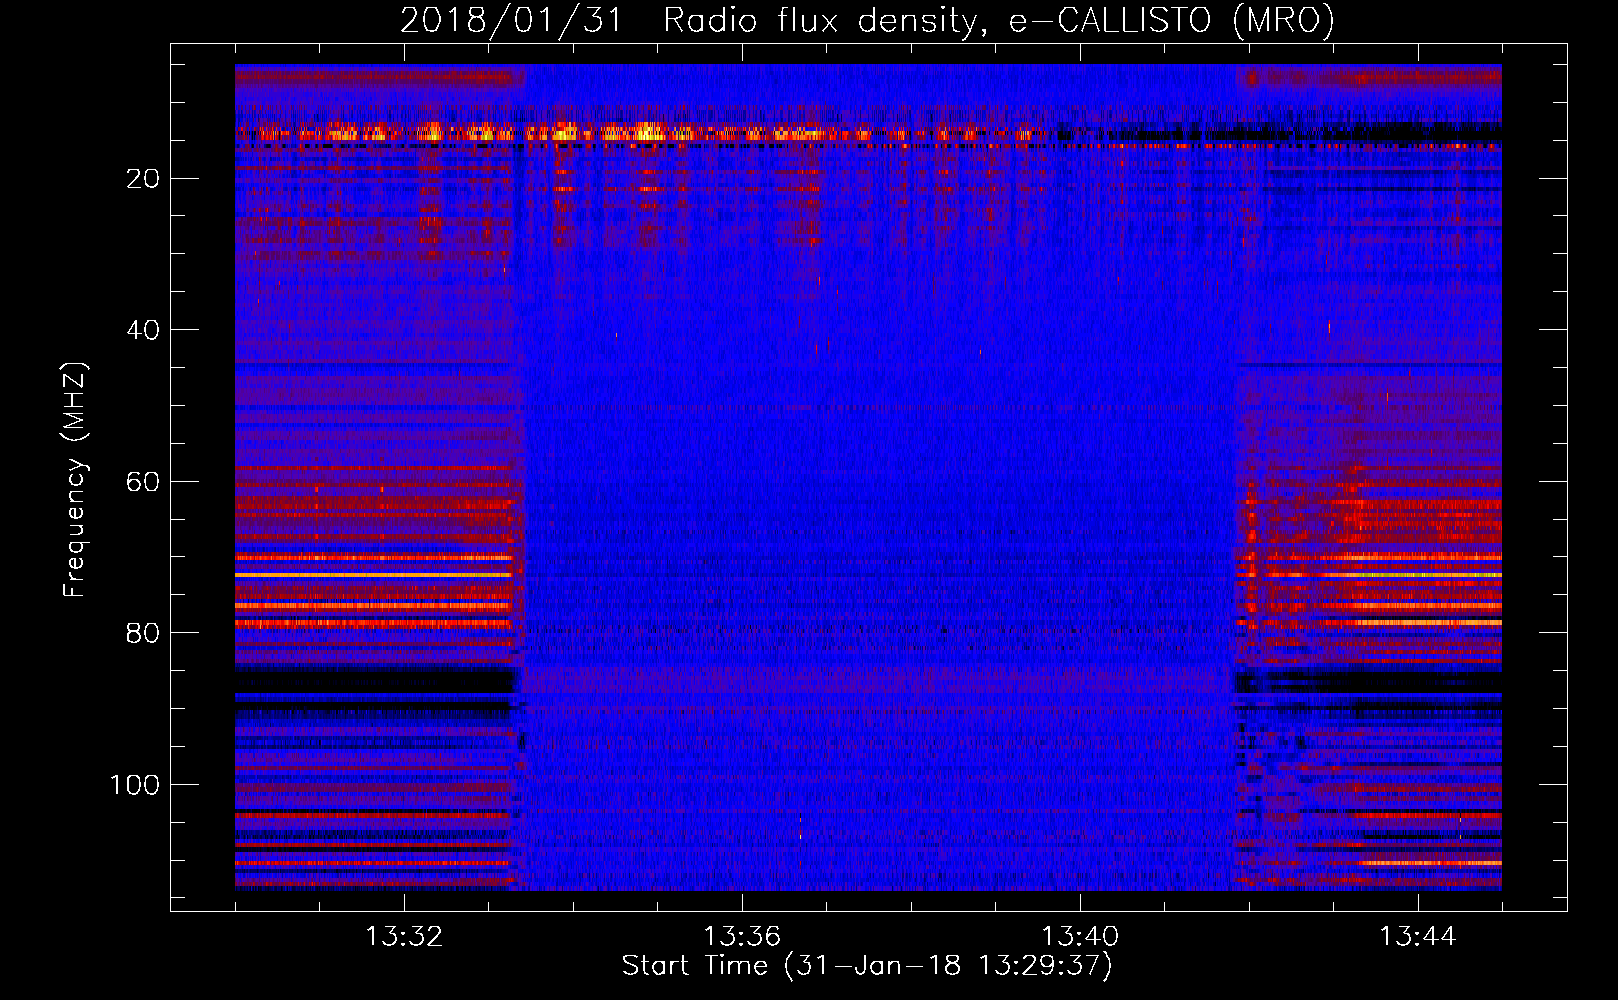Click the 13:44 time tick label
This screenshot has height=1000, width=1618.
pos(1418,937)
